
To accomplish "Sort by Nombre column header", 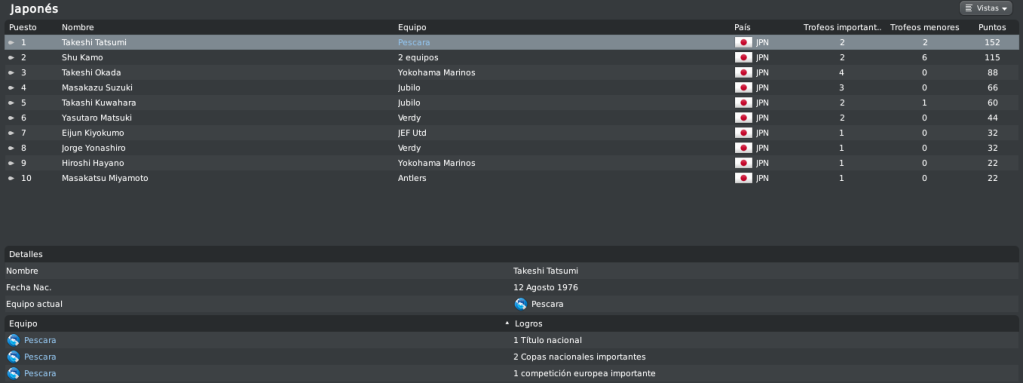I will point(78,27).
